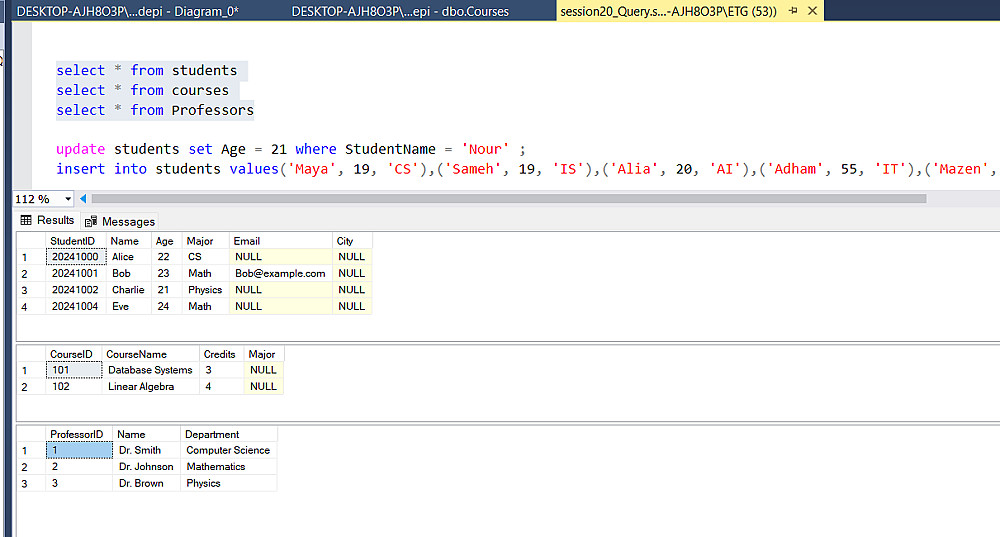Click the StudentID column header
1000x537 pixels.
coord(75,241)
